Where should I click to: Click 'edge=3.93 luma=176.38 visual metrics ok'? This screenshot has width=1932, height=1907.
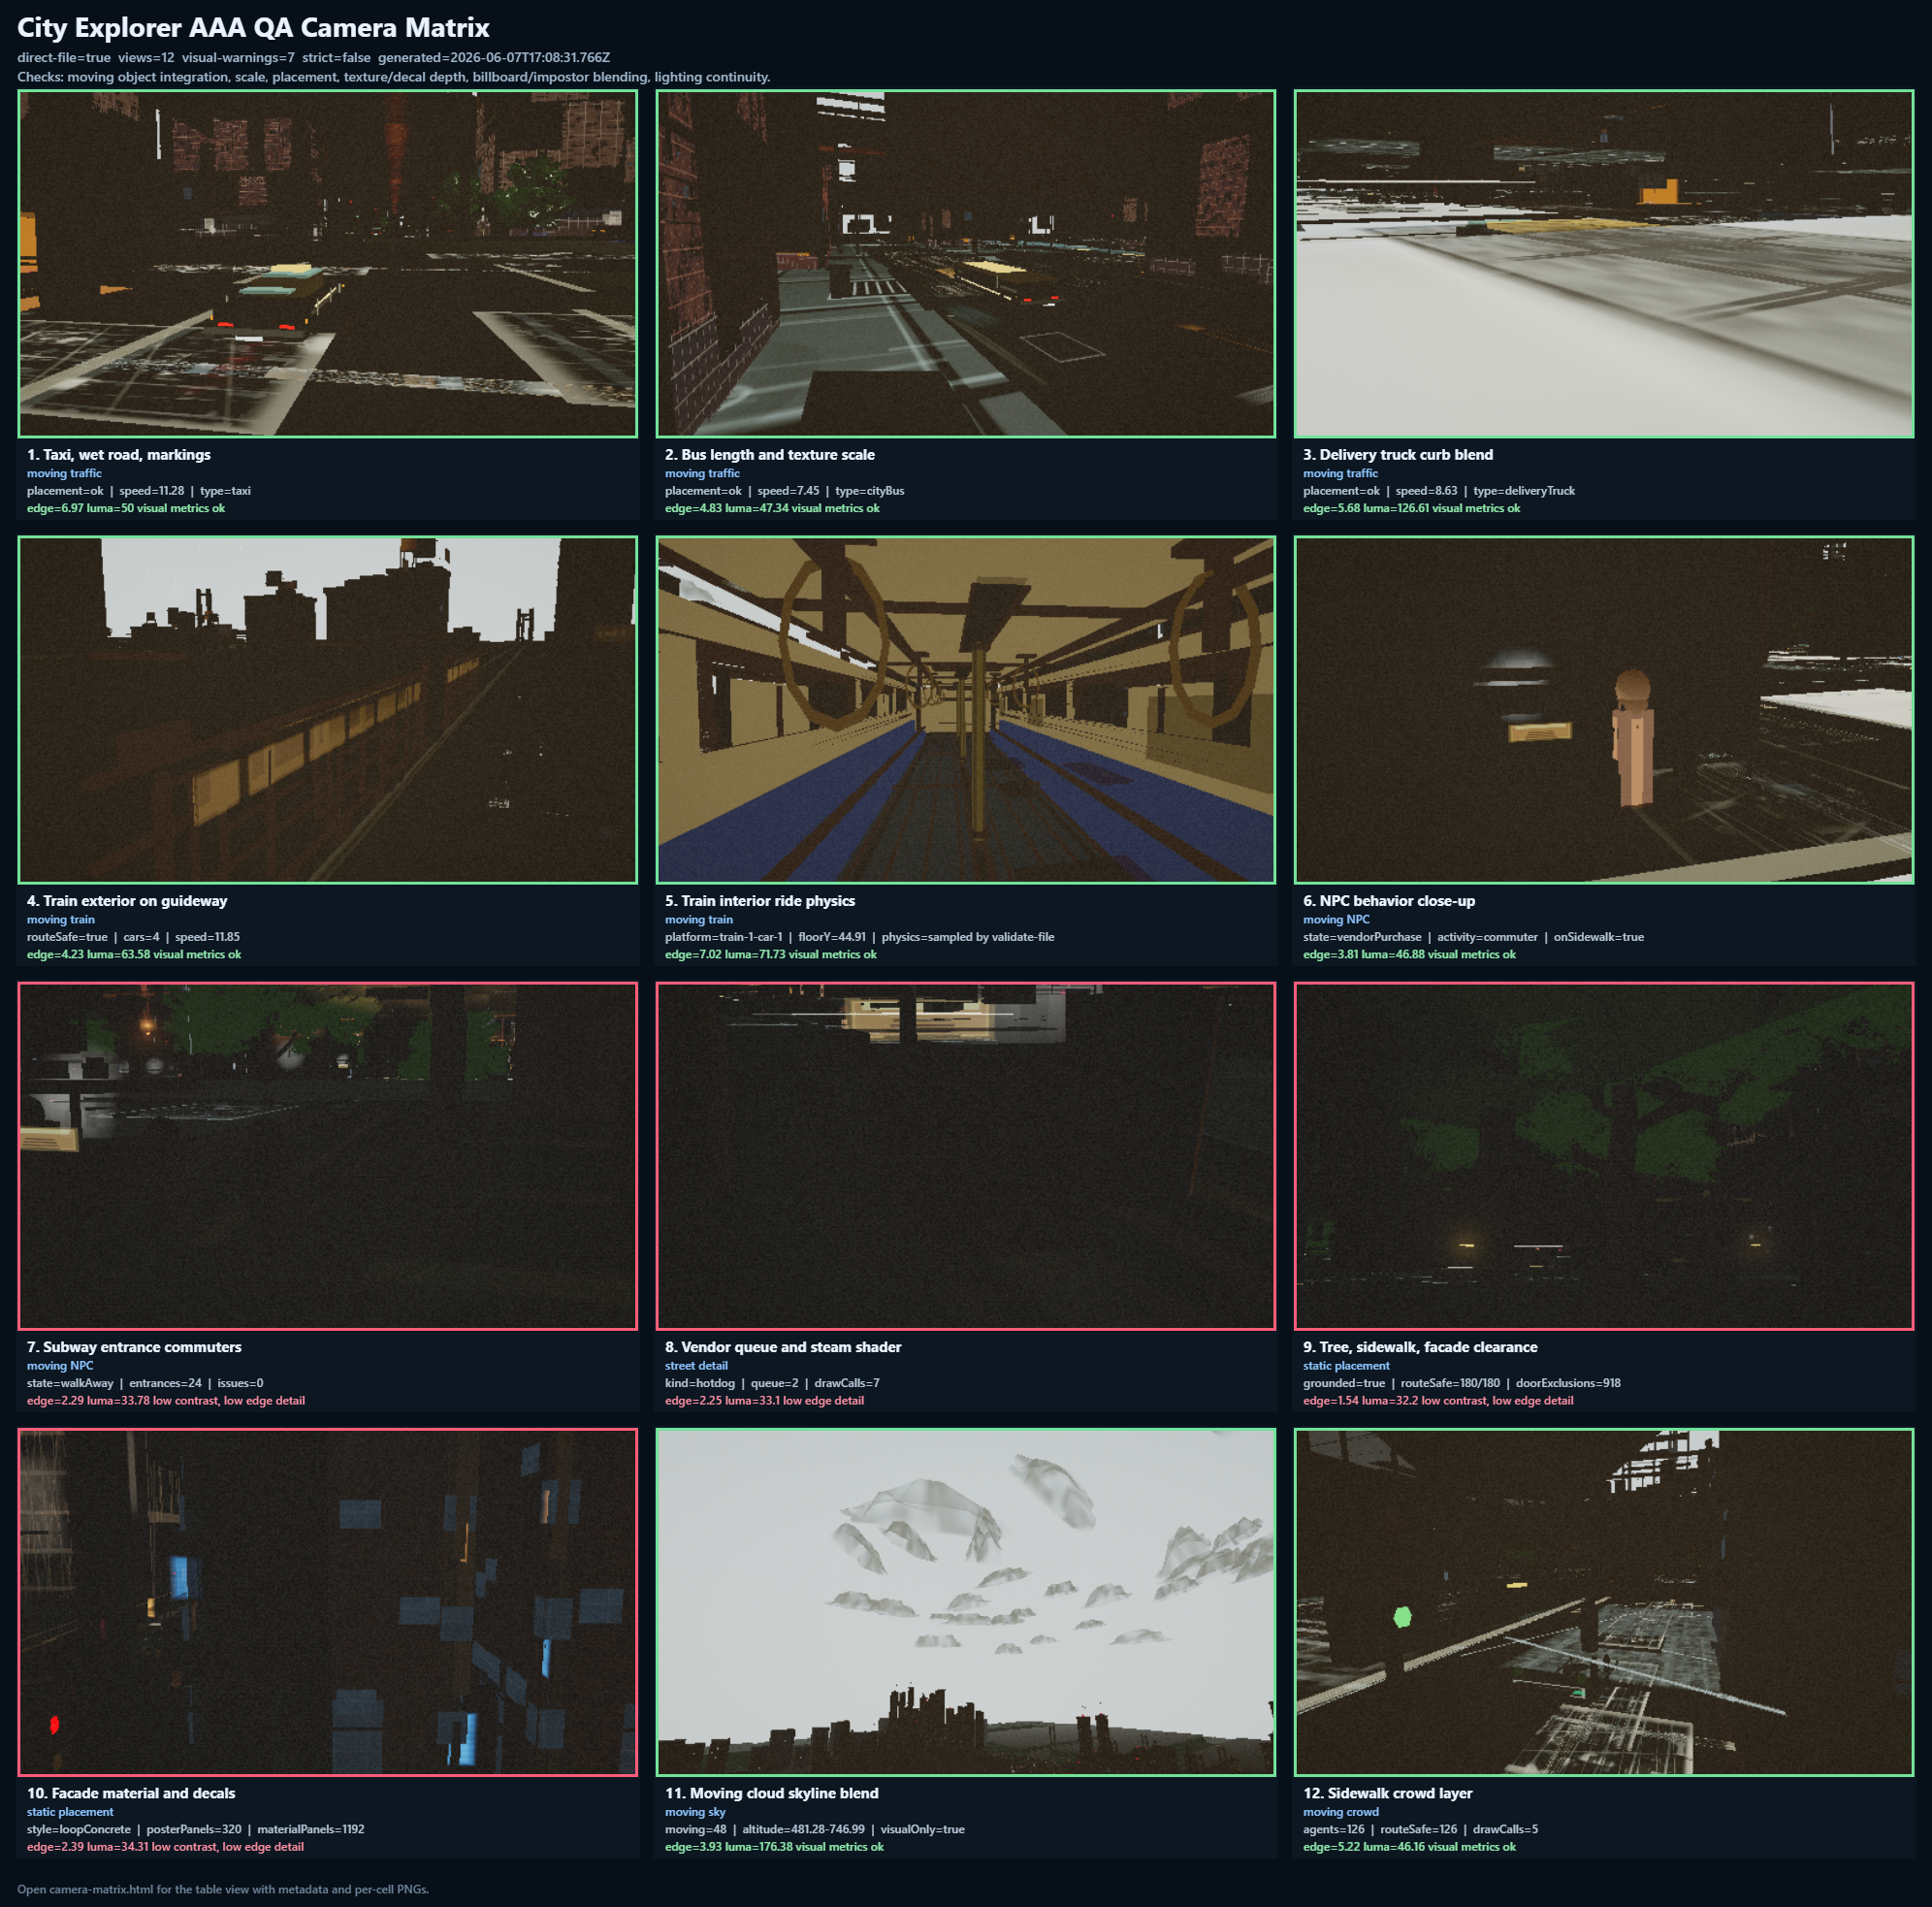click(x=774, y=1846)
